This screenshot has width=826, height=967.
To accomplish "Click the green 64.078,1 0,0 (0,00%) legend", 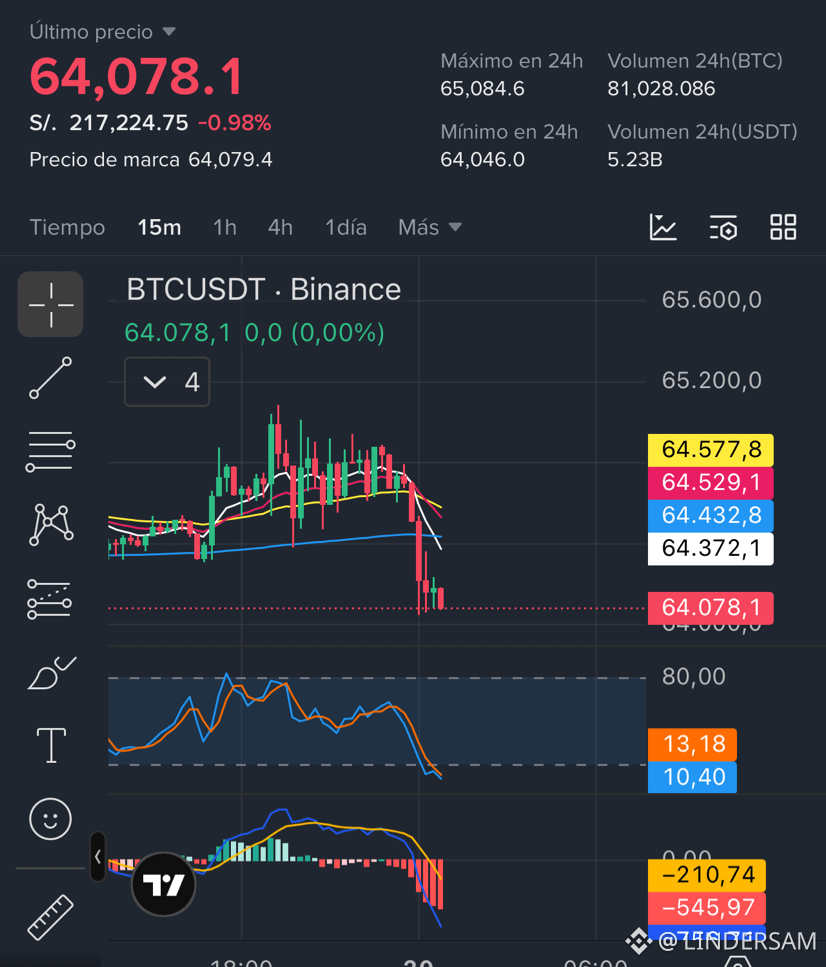I will pos(254,333).
